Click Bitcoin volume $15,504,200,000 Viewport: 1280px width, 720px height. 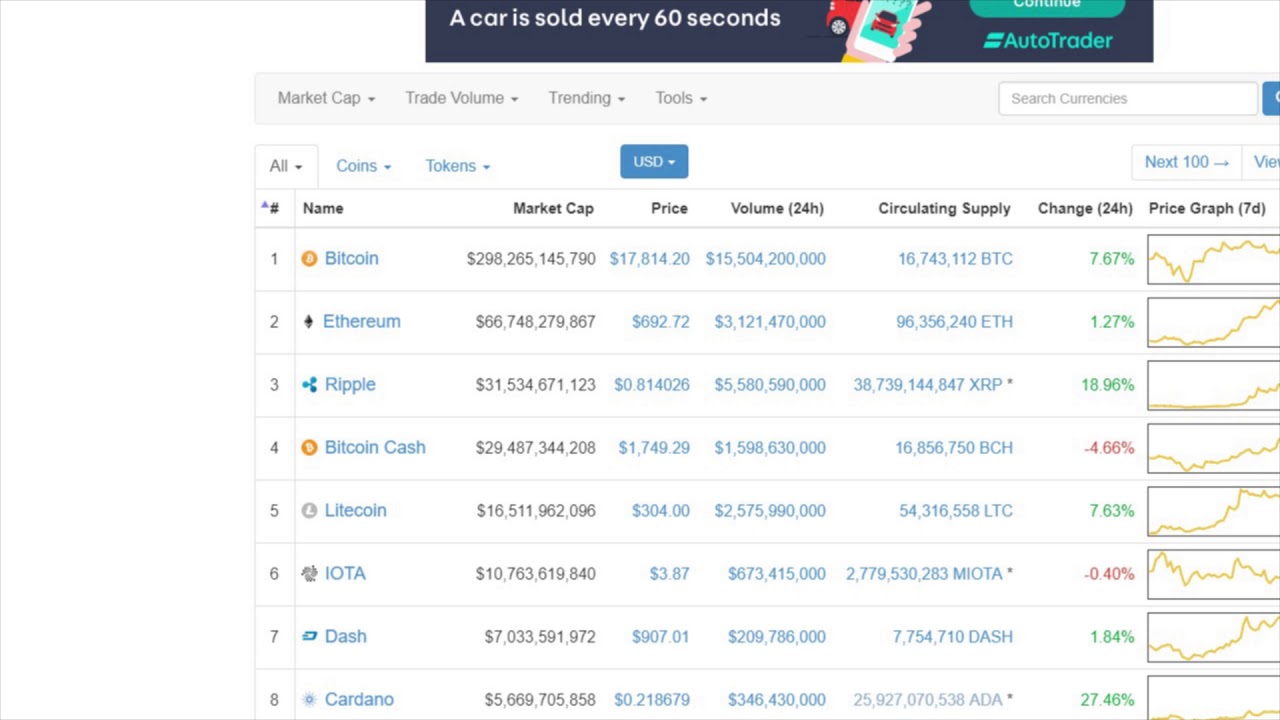(x=765, y=259)
